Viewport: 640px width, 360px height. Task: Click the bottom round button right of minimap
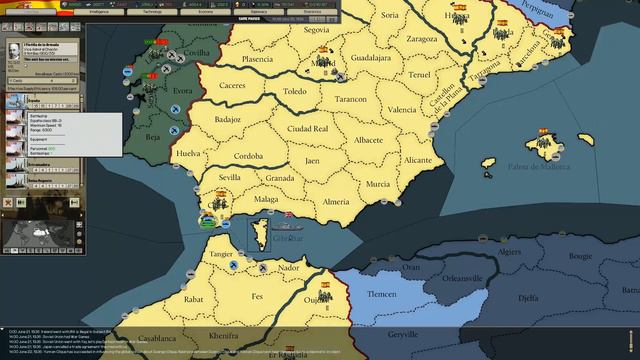tap(79, 242)
